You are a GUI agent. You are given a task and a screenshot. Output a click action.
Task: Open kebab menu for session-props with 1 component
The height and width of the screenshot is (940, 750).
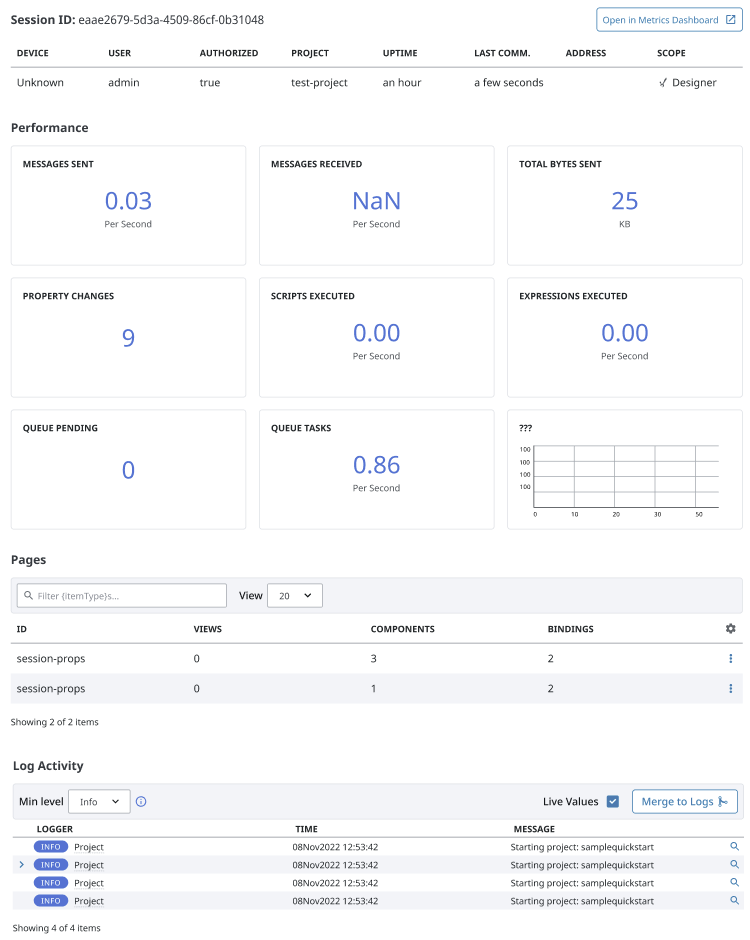730,688
